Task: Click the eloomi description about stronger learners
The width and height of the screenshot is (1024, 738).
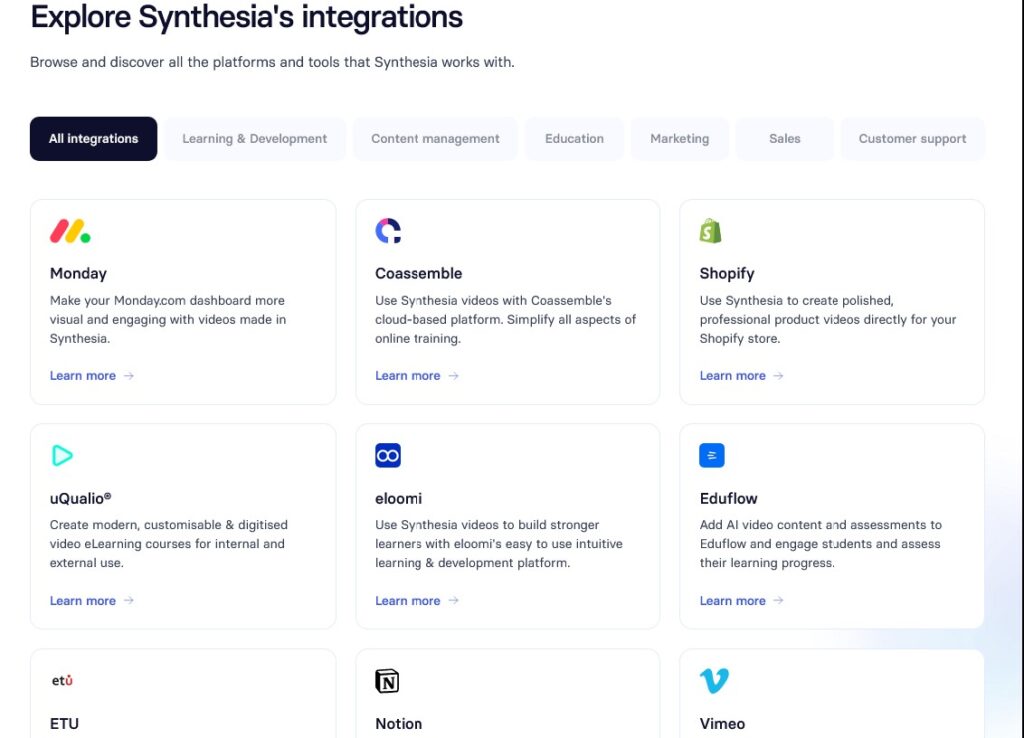Action: 499,543
